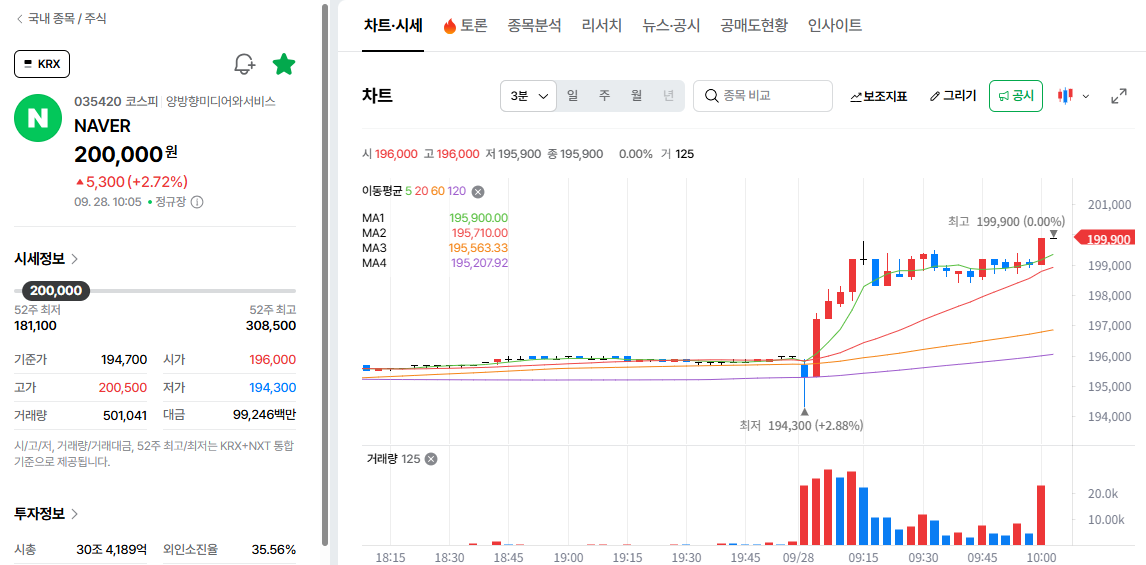Expand the chart to fullscreen
The image size is (1146, 565).
pyautogui.click(x=1118, y=96)
